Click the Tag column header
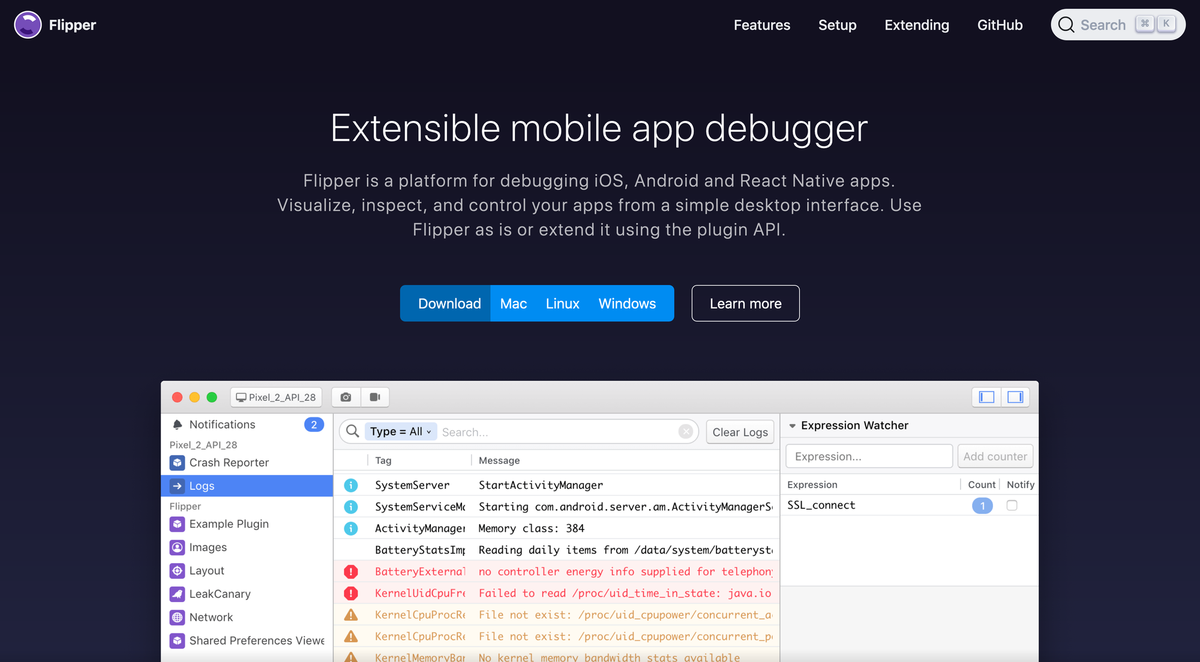The image size is (1200, 662). click(x=383, y=460)
